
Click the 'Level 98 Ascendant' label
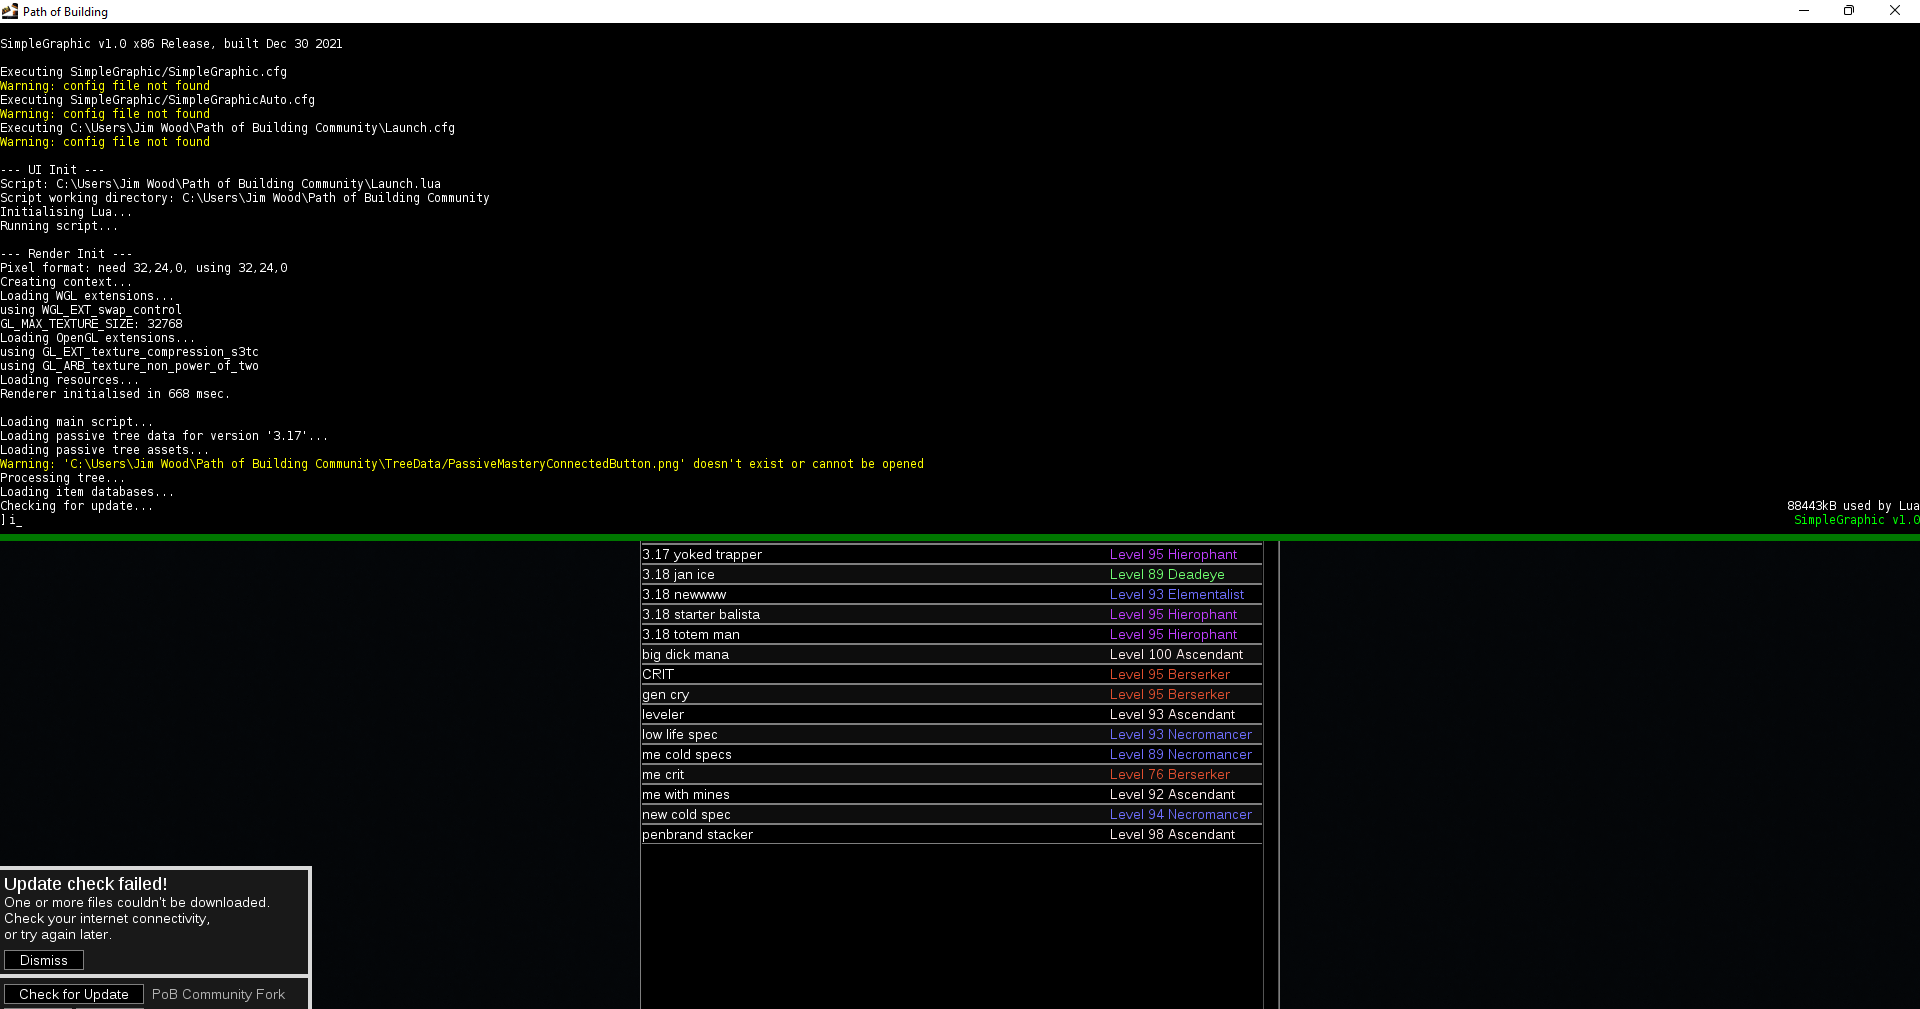tap(1172, 834)
